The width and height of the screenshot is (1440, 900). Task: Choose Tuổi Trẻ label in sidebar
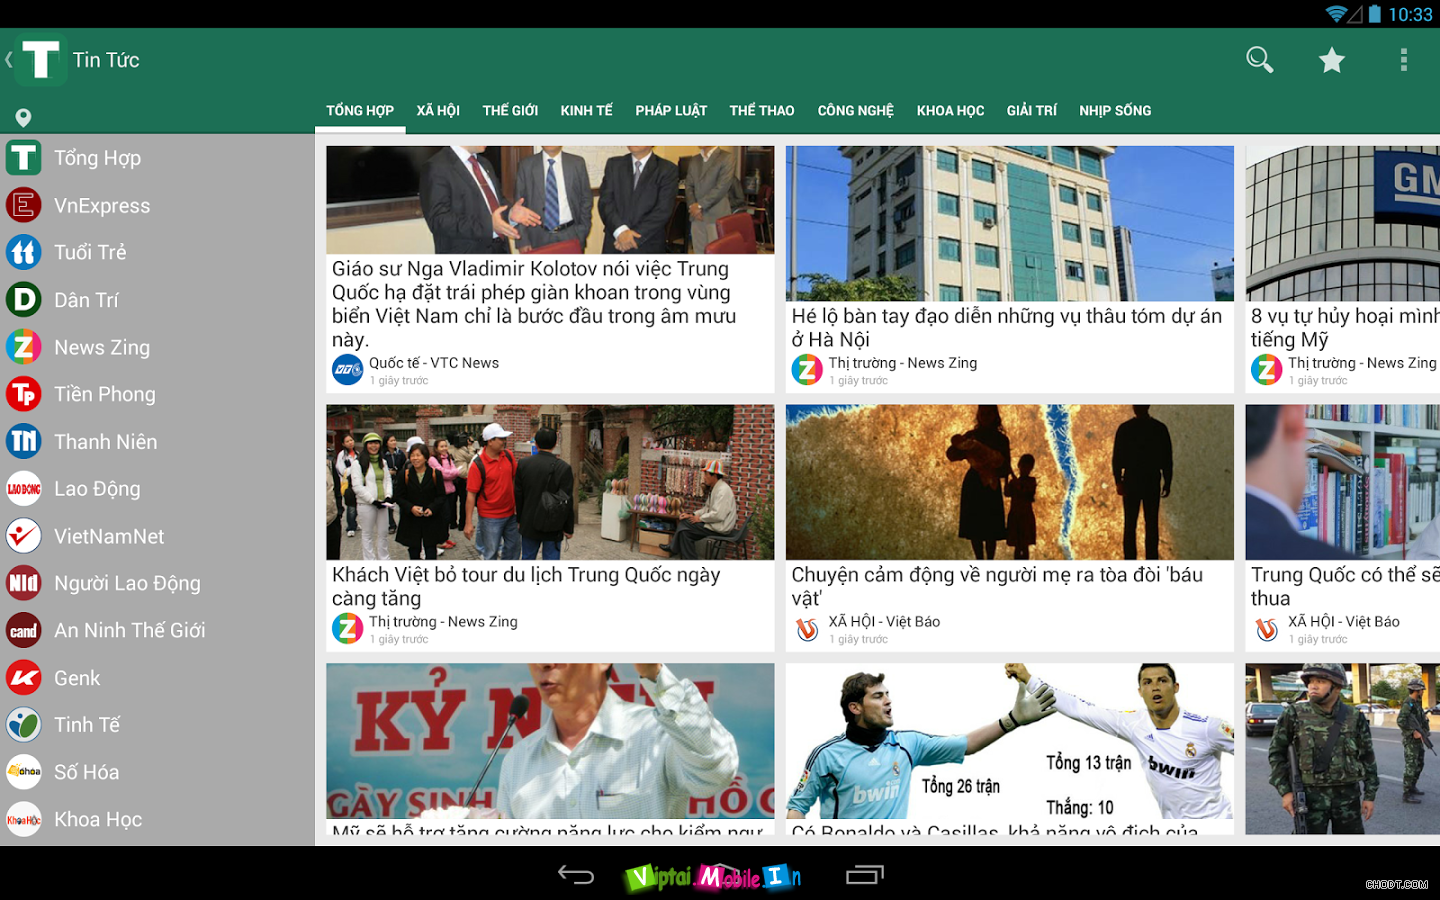click(x=90, y=252)
